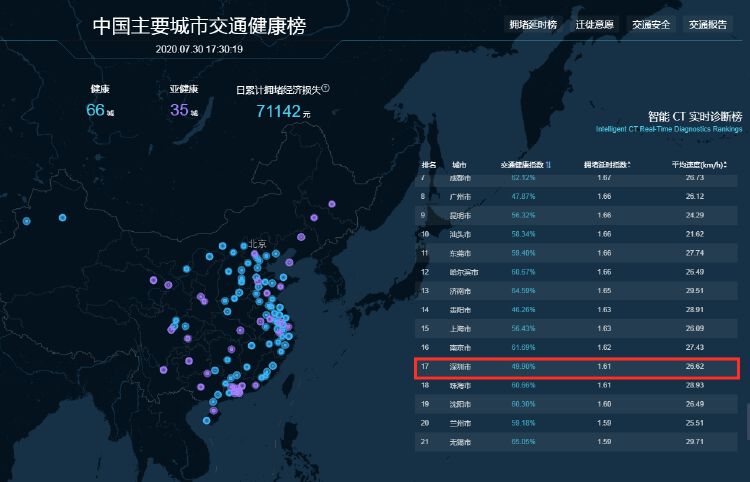Click 哈尔滨市 in the ranking list

click(463, 271)
